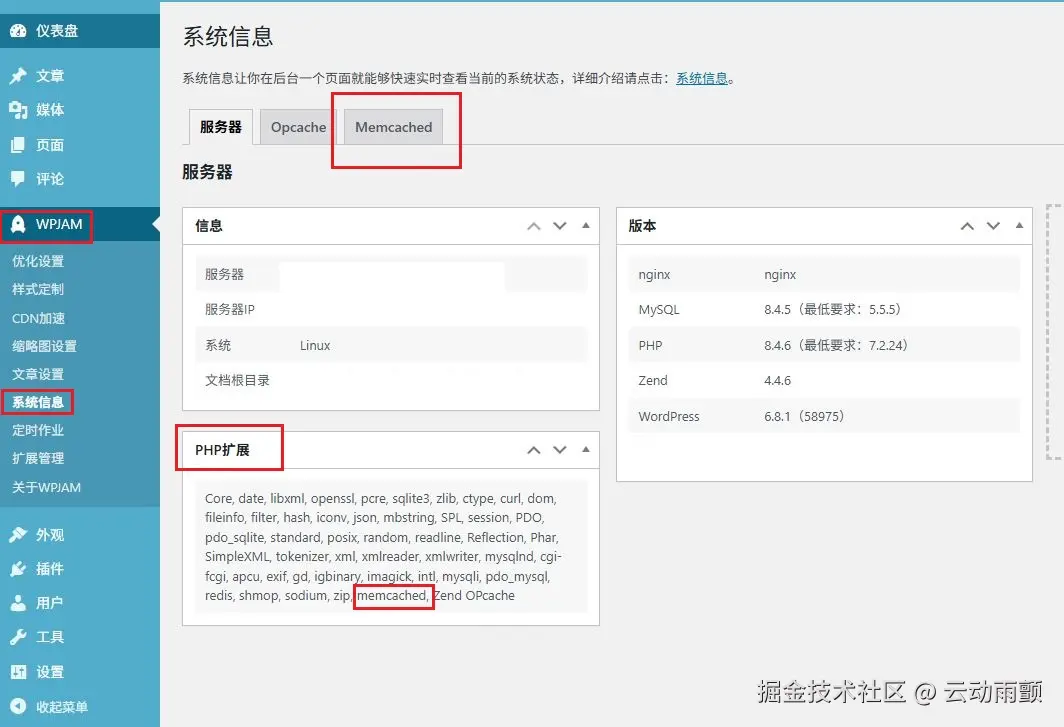The image size is (1064, 727).
Task: Move the 版本 panel down
Action: pyautogui.click(x=993, y=226)
